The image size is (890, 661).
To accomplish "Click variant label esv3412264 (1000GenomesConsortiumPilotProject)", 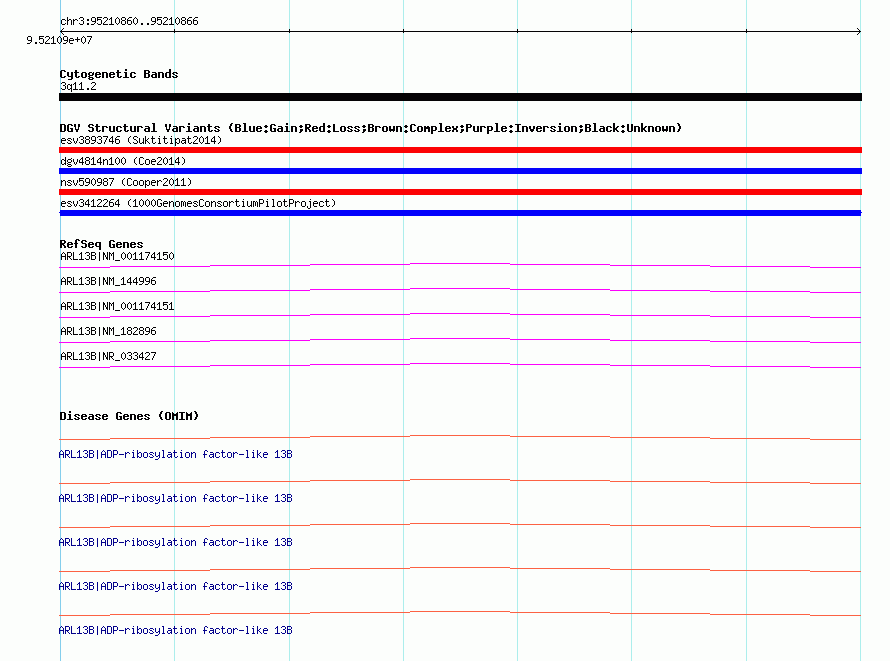I will point(198,203).
